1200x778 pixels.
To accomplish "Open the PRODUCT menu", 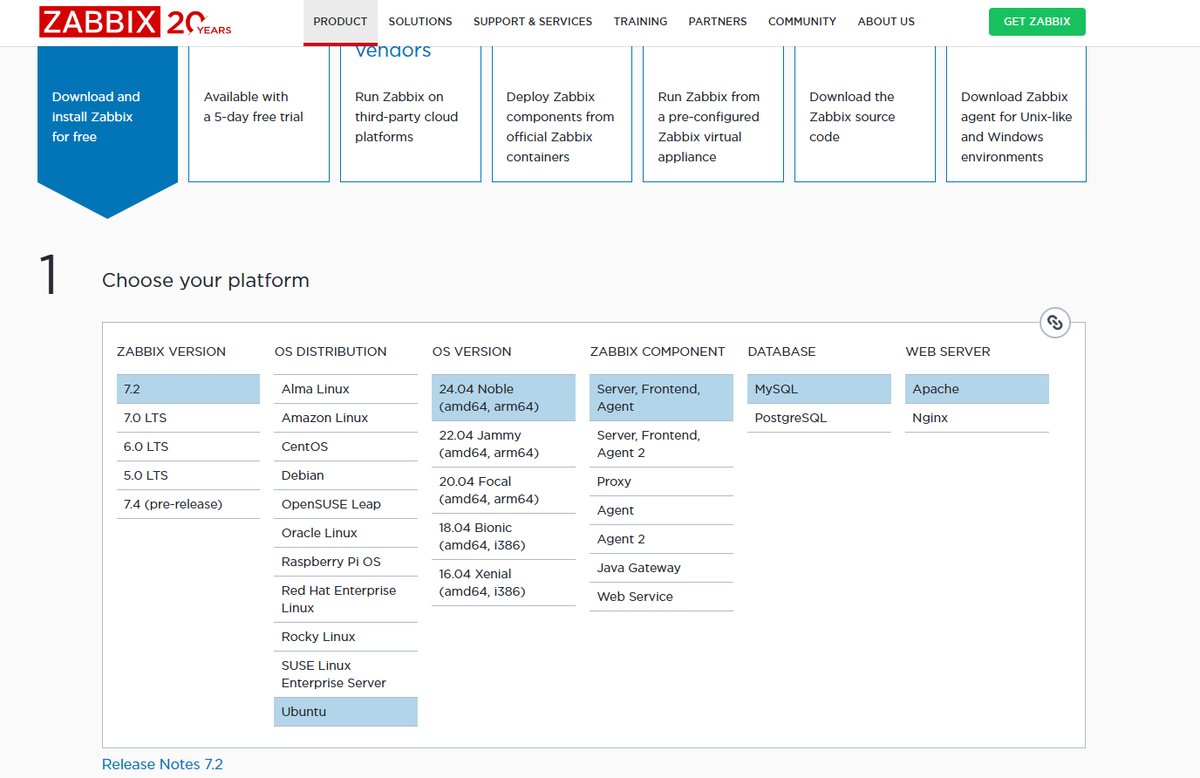I will [x=340, y=21].
